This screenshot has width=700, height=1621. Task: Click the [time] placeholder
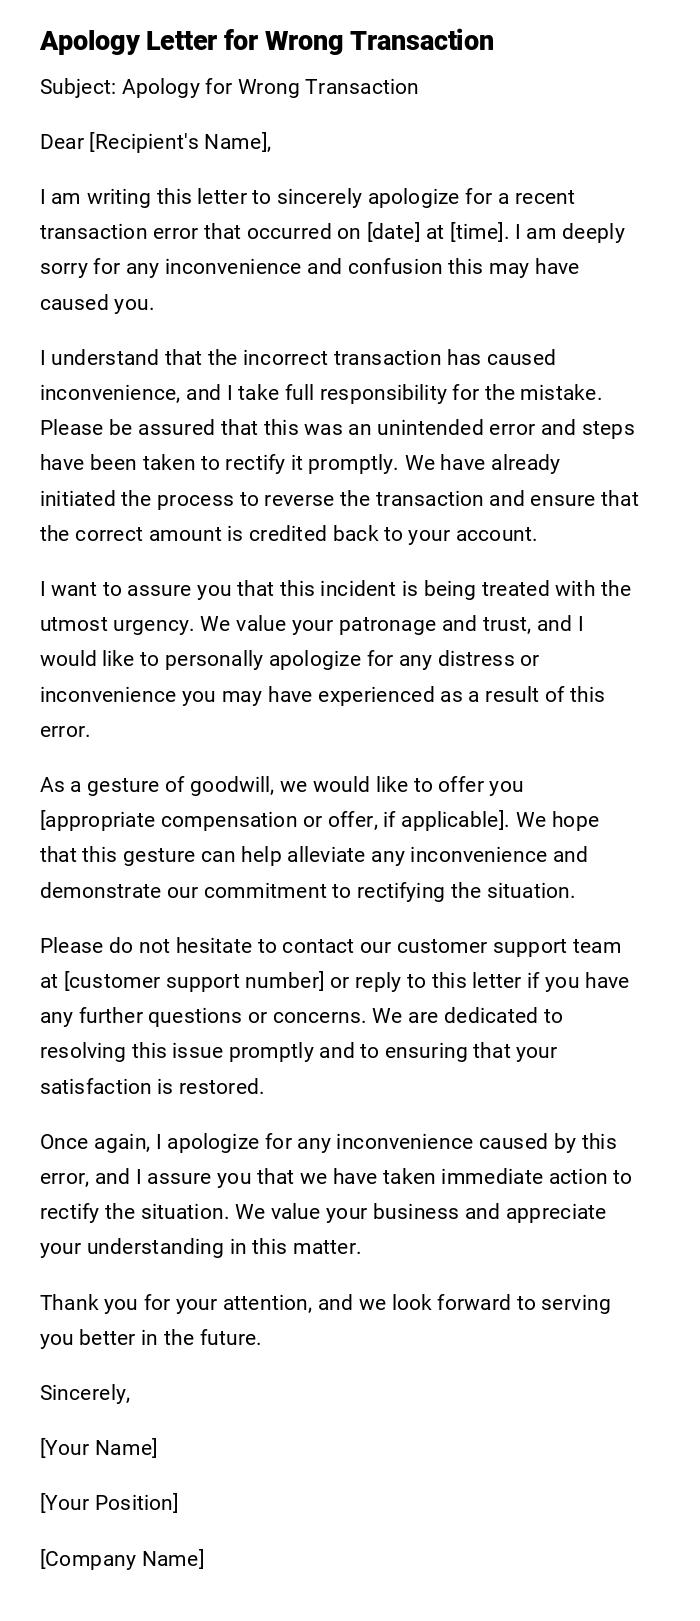[478, 232]
